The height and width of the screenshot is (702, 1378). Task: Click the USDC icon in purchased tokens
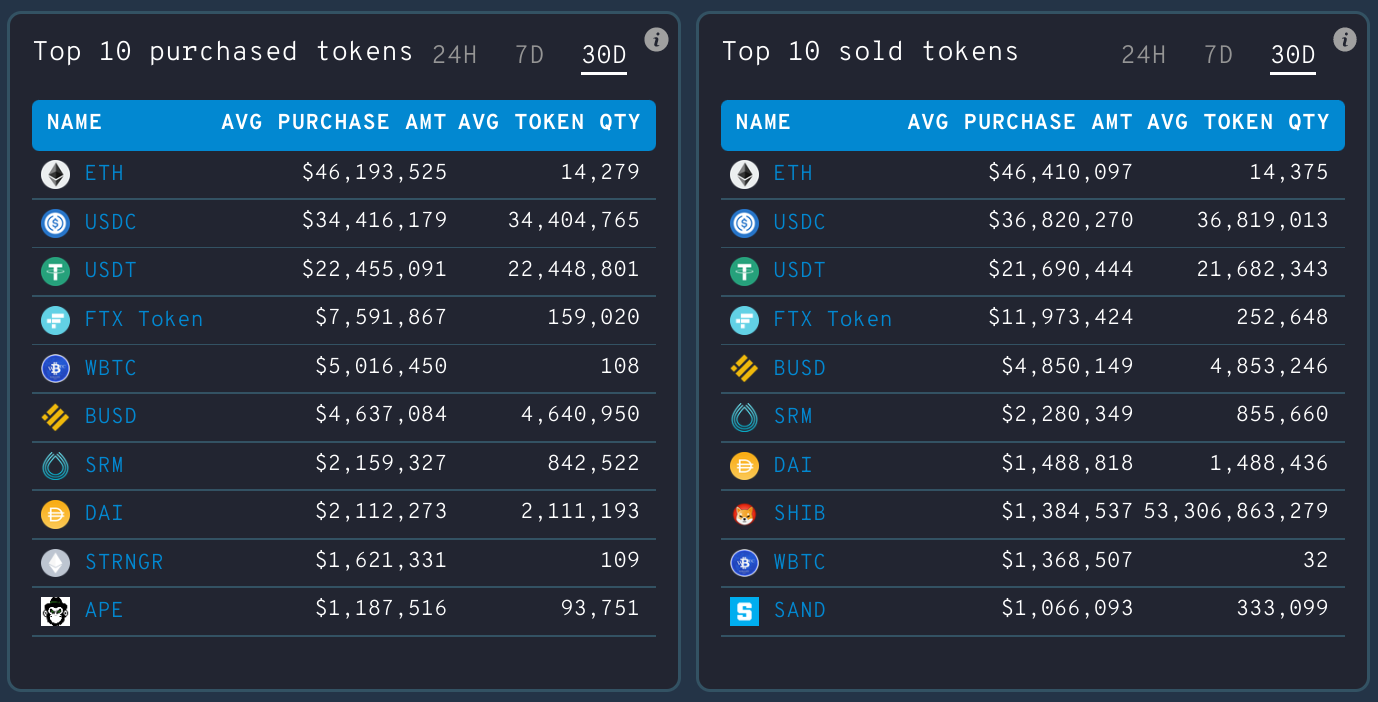56,222
